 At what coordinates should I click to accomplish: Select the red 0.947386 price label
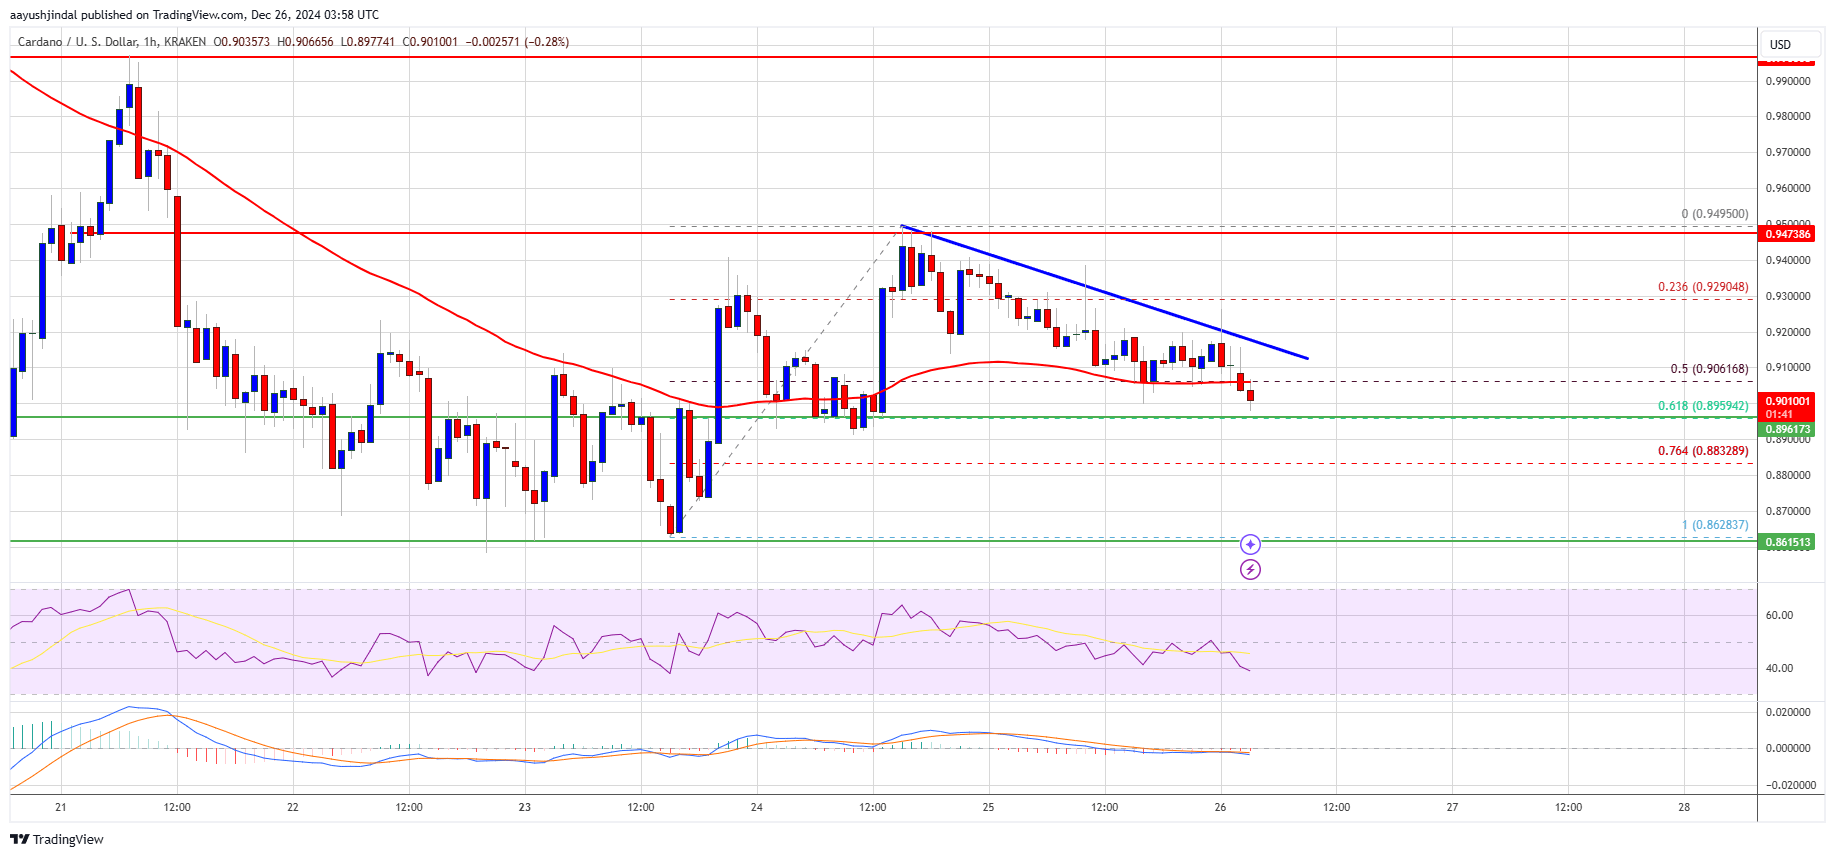pos(1787,234)
